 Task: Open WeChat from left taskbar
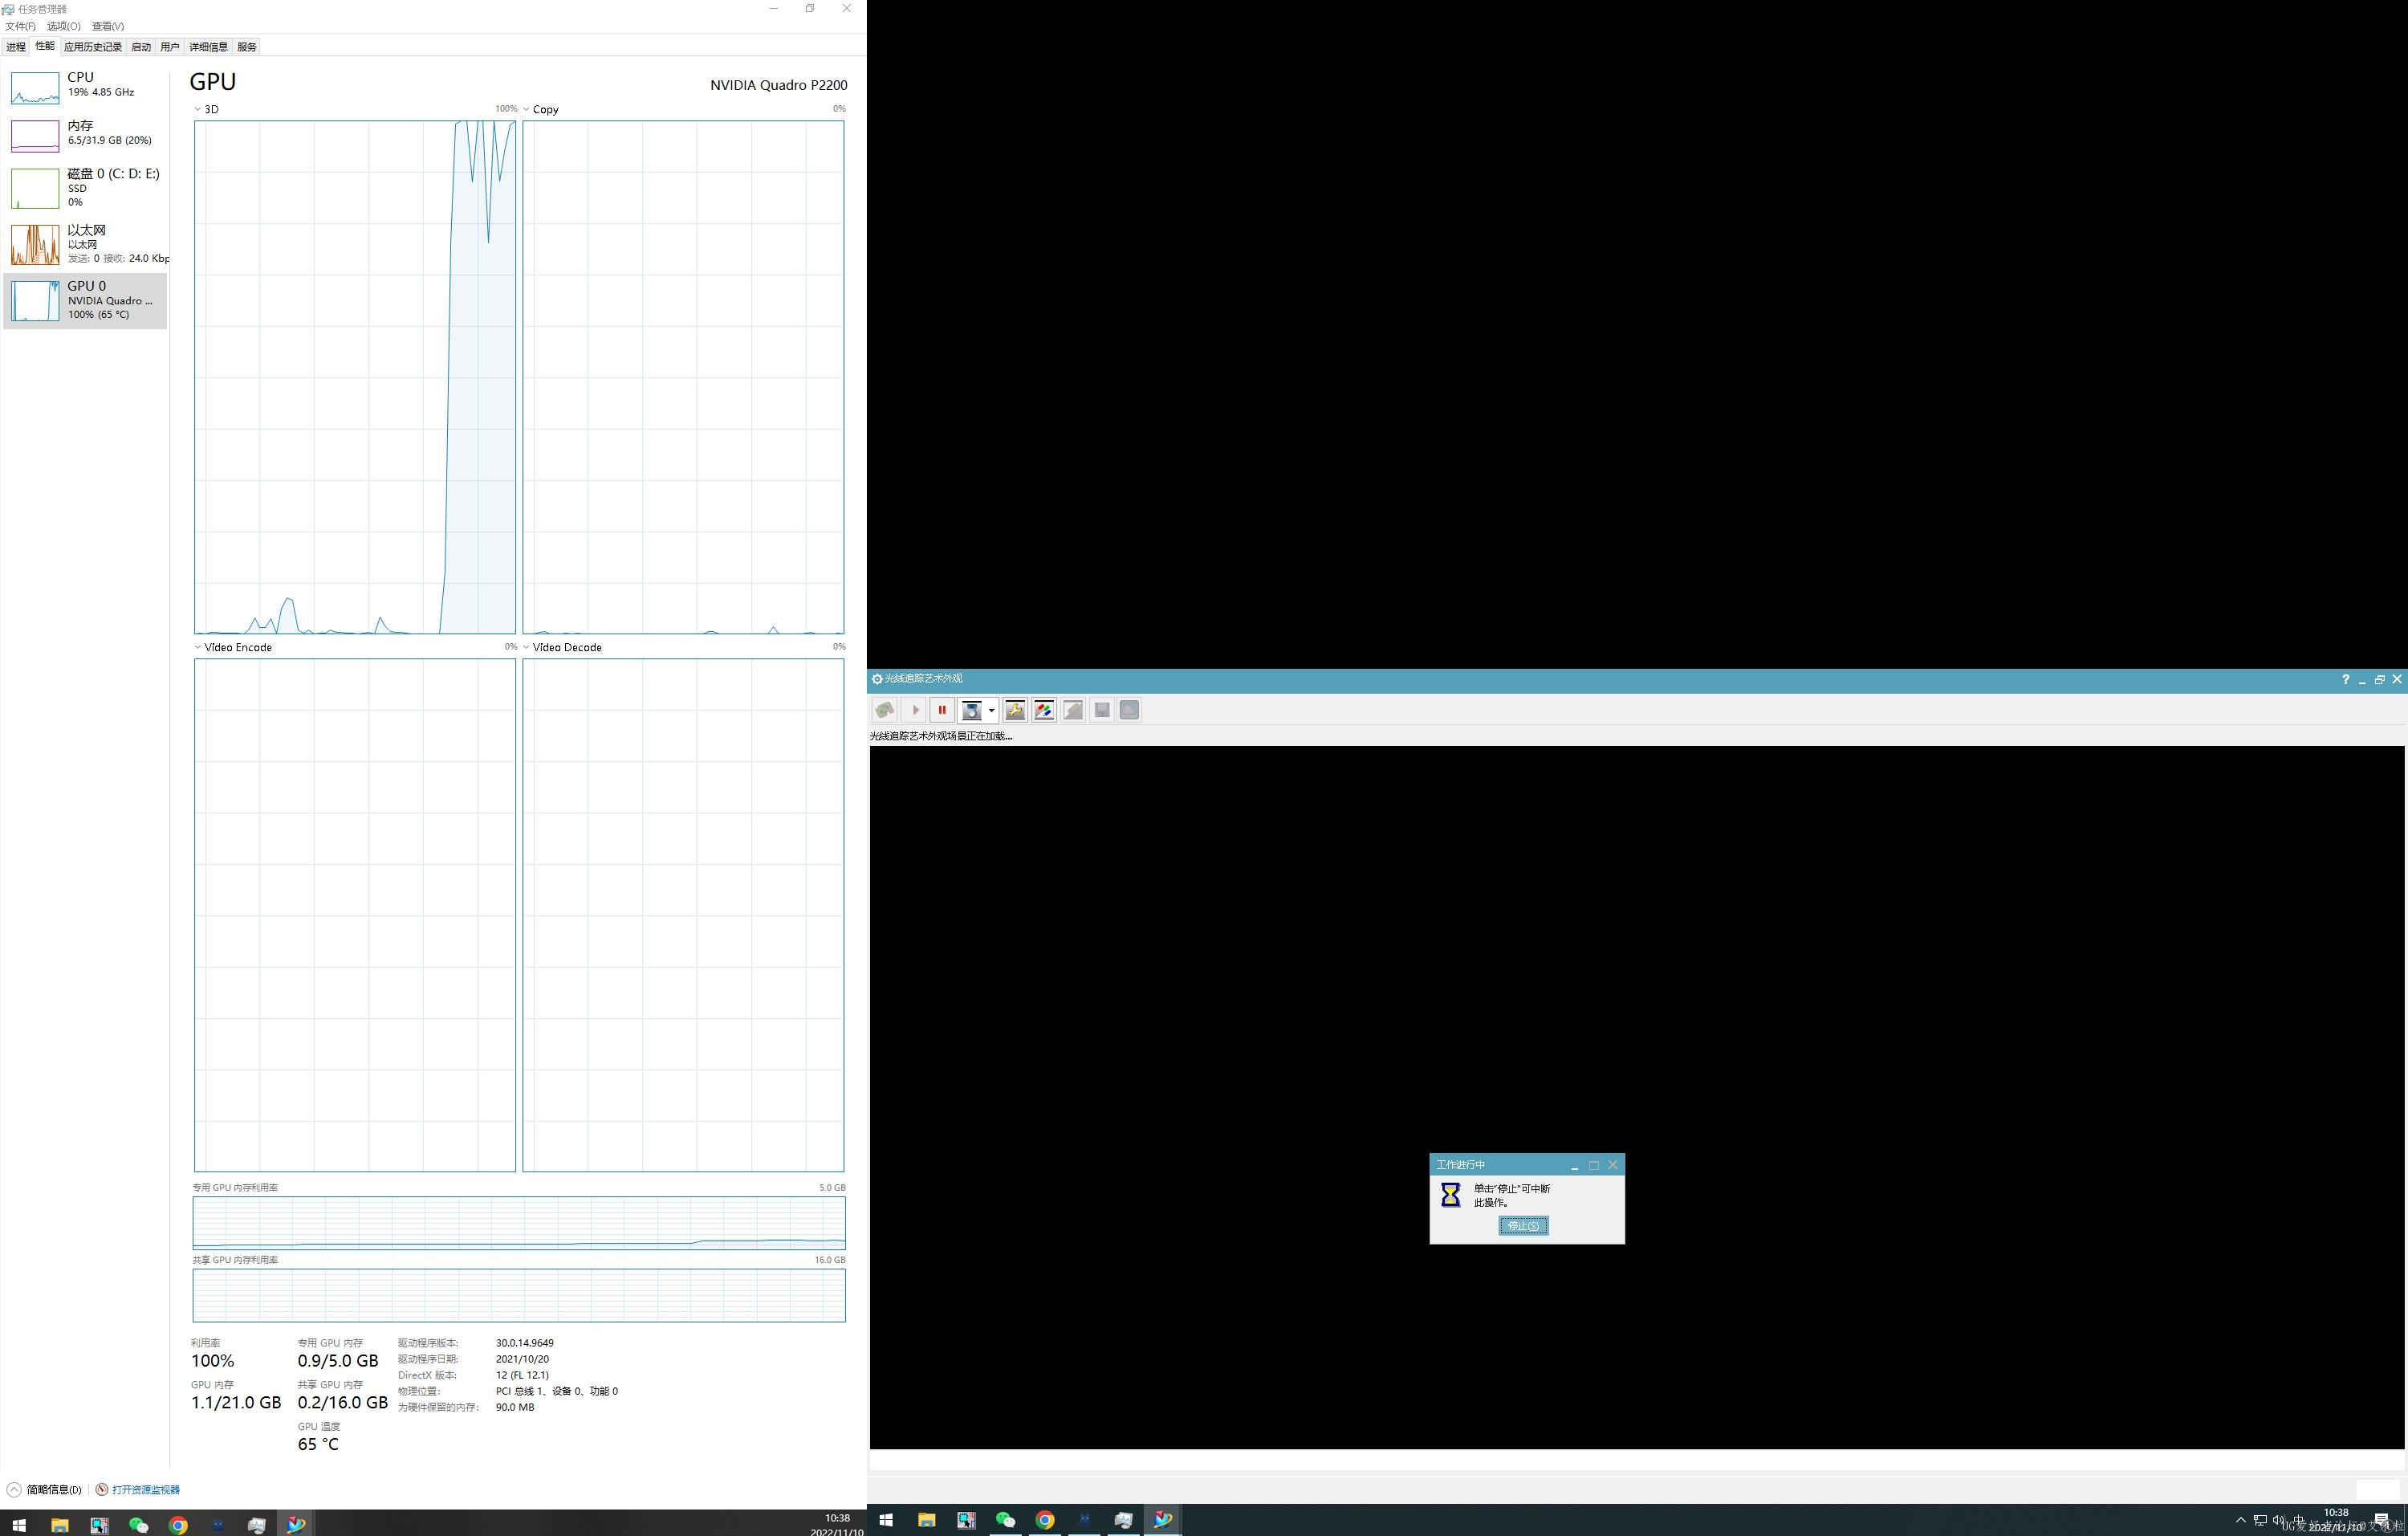pyautogui.click(x=138, y=1525)
